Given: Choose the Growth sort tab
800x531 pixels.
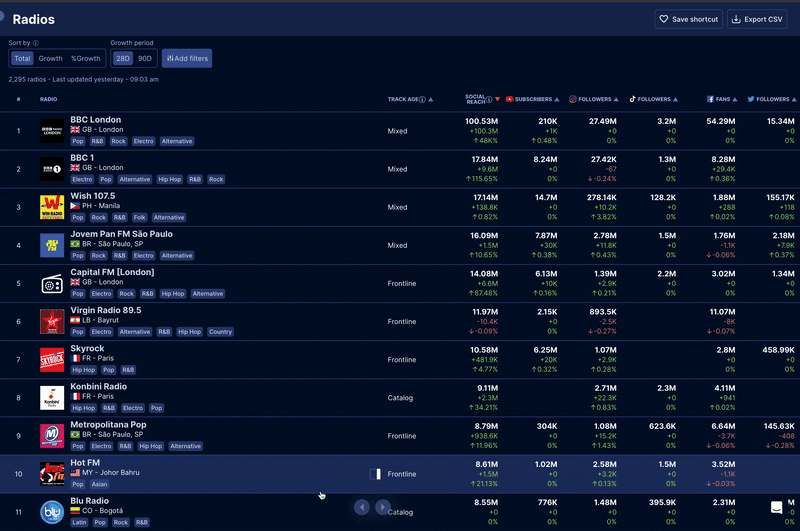Looking at the screenshot, I should (50, 59).
